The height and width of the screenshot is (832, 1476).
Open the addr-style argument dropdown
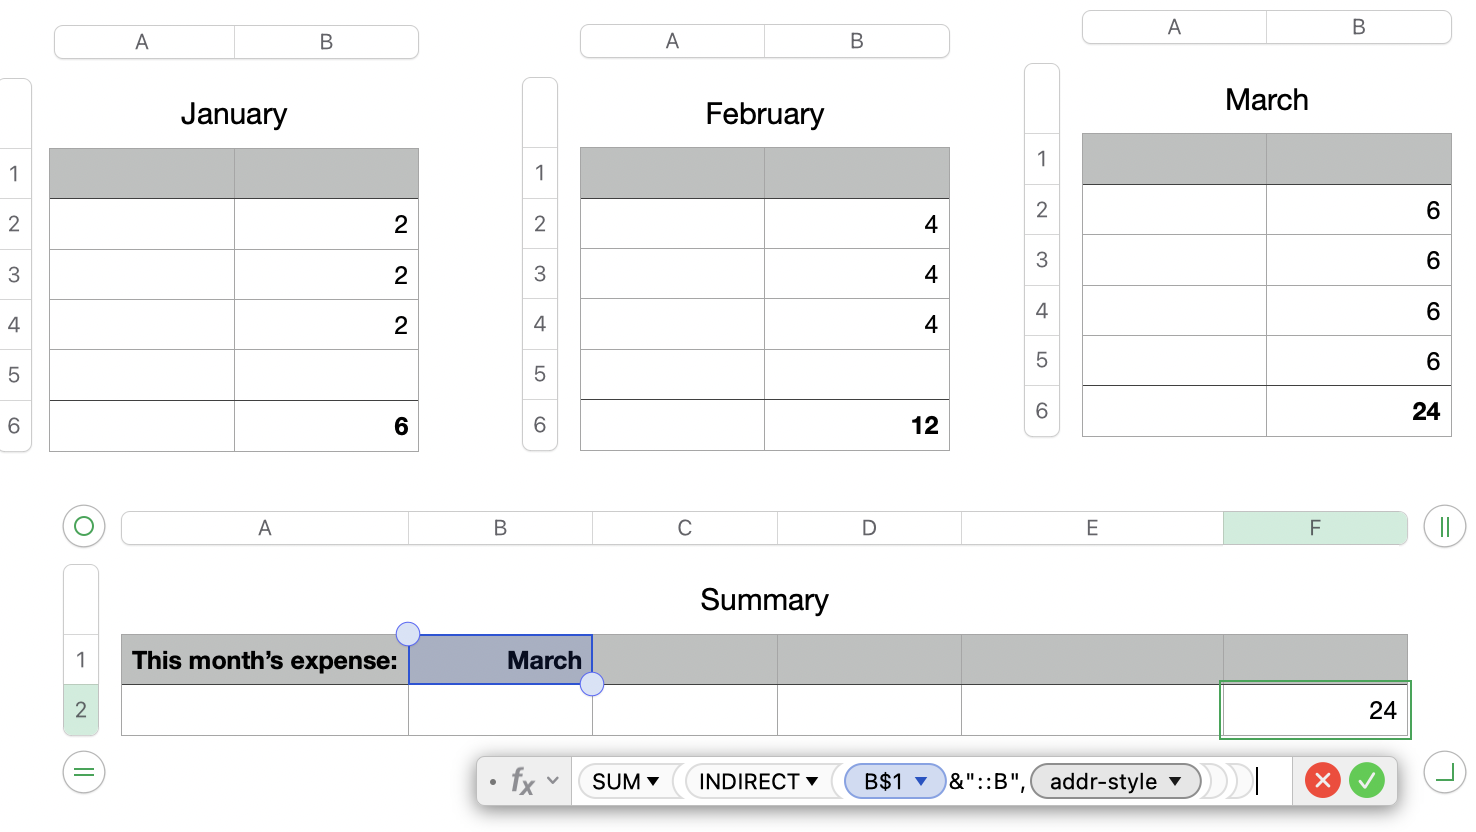click(x=1114, y=781)
